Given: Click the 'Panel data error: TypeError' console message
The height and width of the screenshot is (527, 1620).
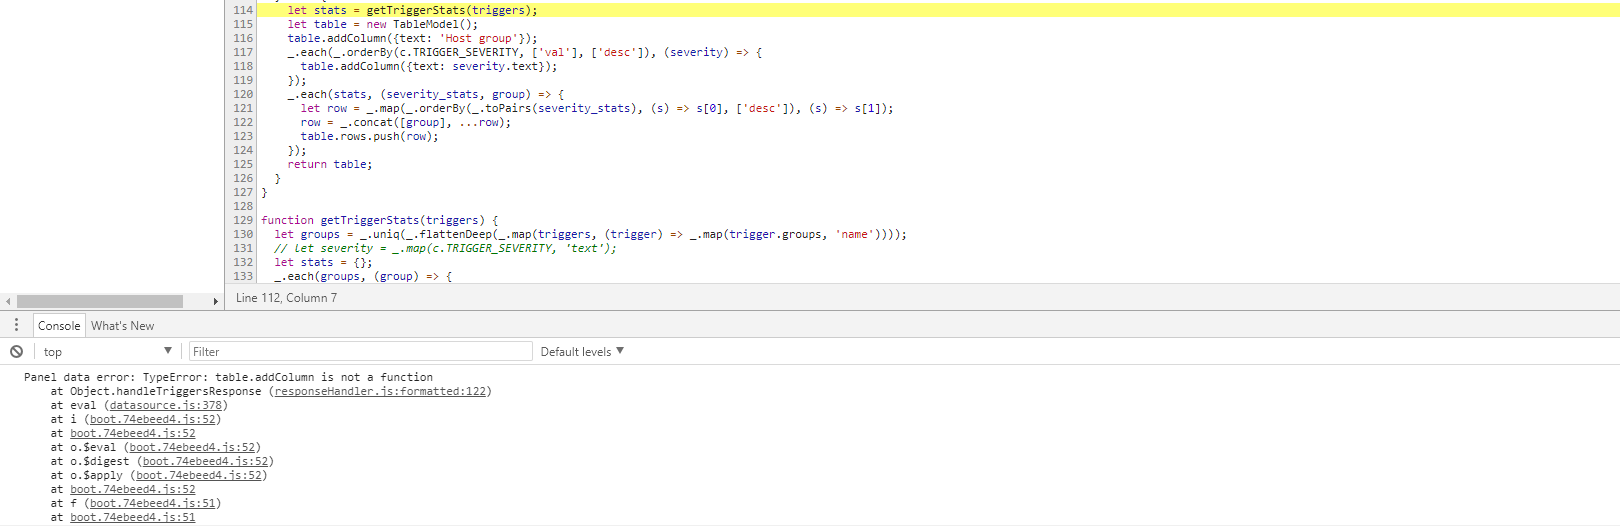Looking at the screenshot, I should [228, 377].
